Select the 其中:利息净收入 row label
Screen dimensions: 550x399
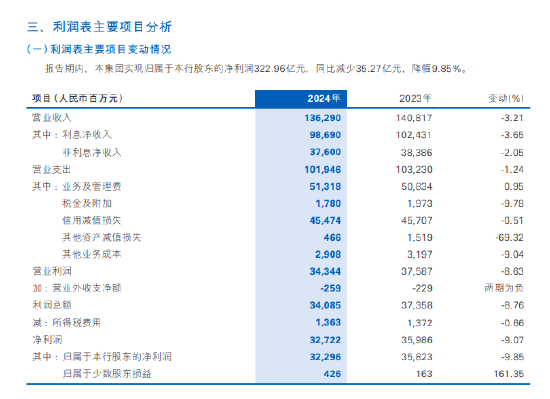click(x=72, y=135)
